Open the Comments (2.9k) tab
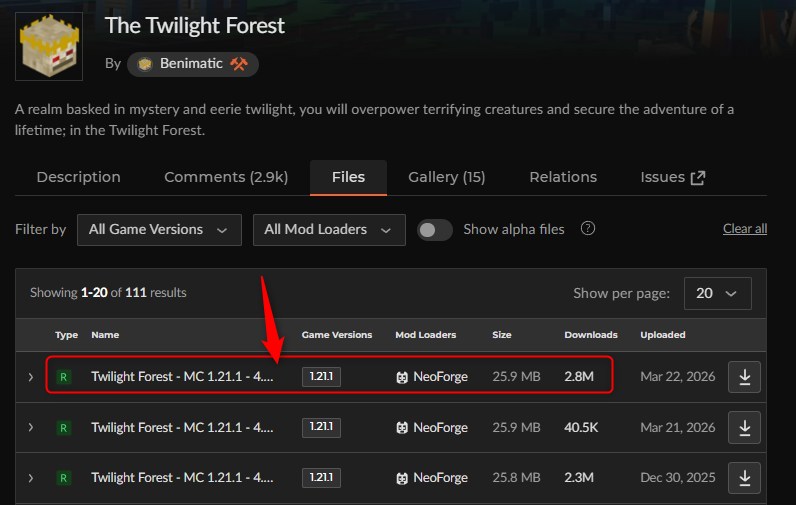 pos(226,177)
